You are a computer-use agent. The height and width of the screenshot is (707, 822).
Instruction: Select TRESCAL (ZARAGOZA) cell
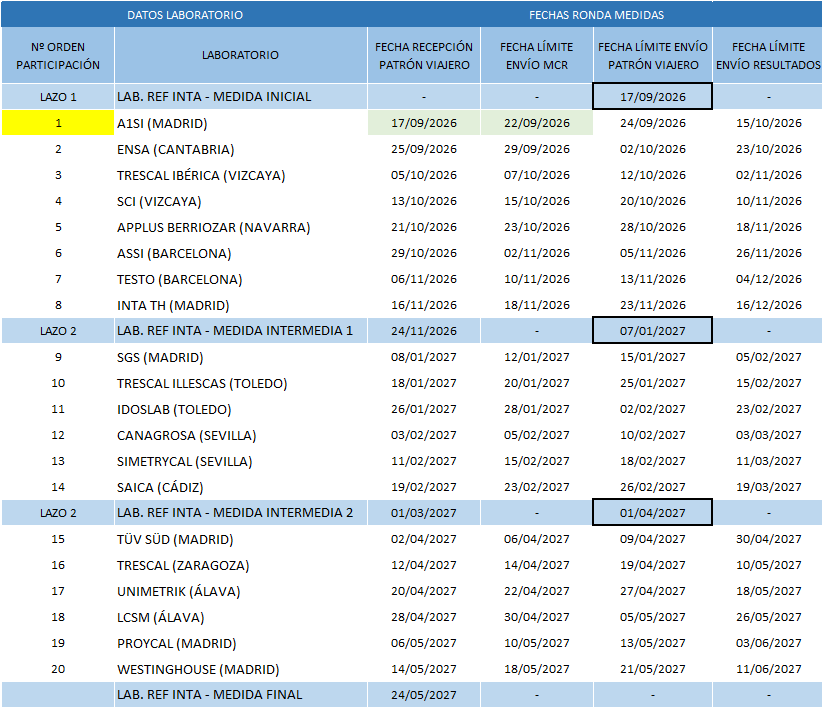pos(241,565)
